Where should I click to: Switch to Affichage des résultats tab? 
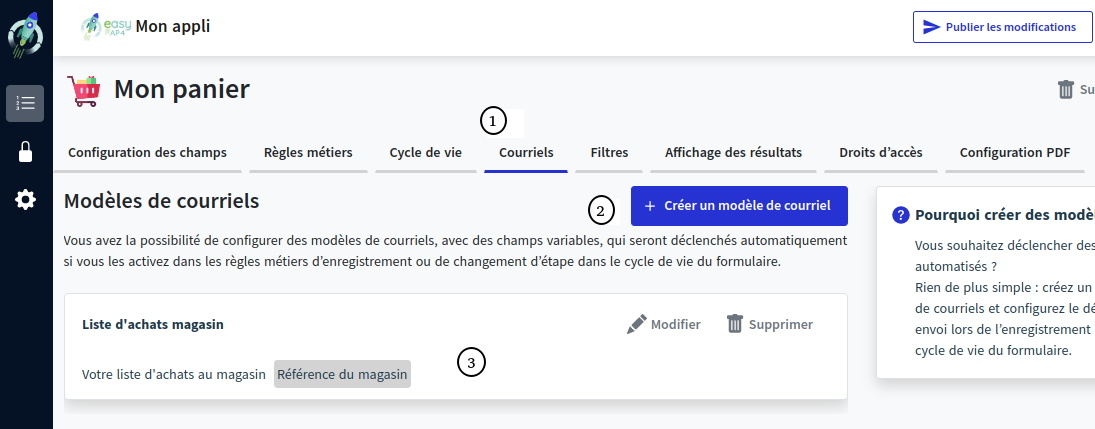[733, 153]
